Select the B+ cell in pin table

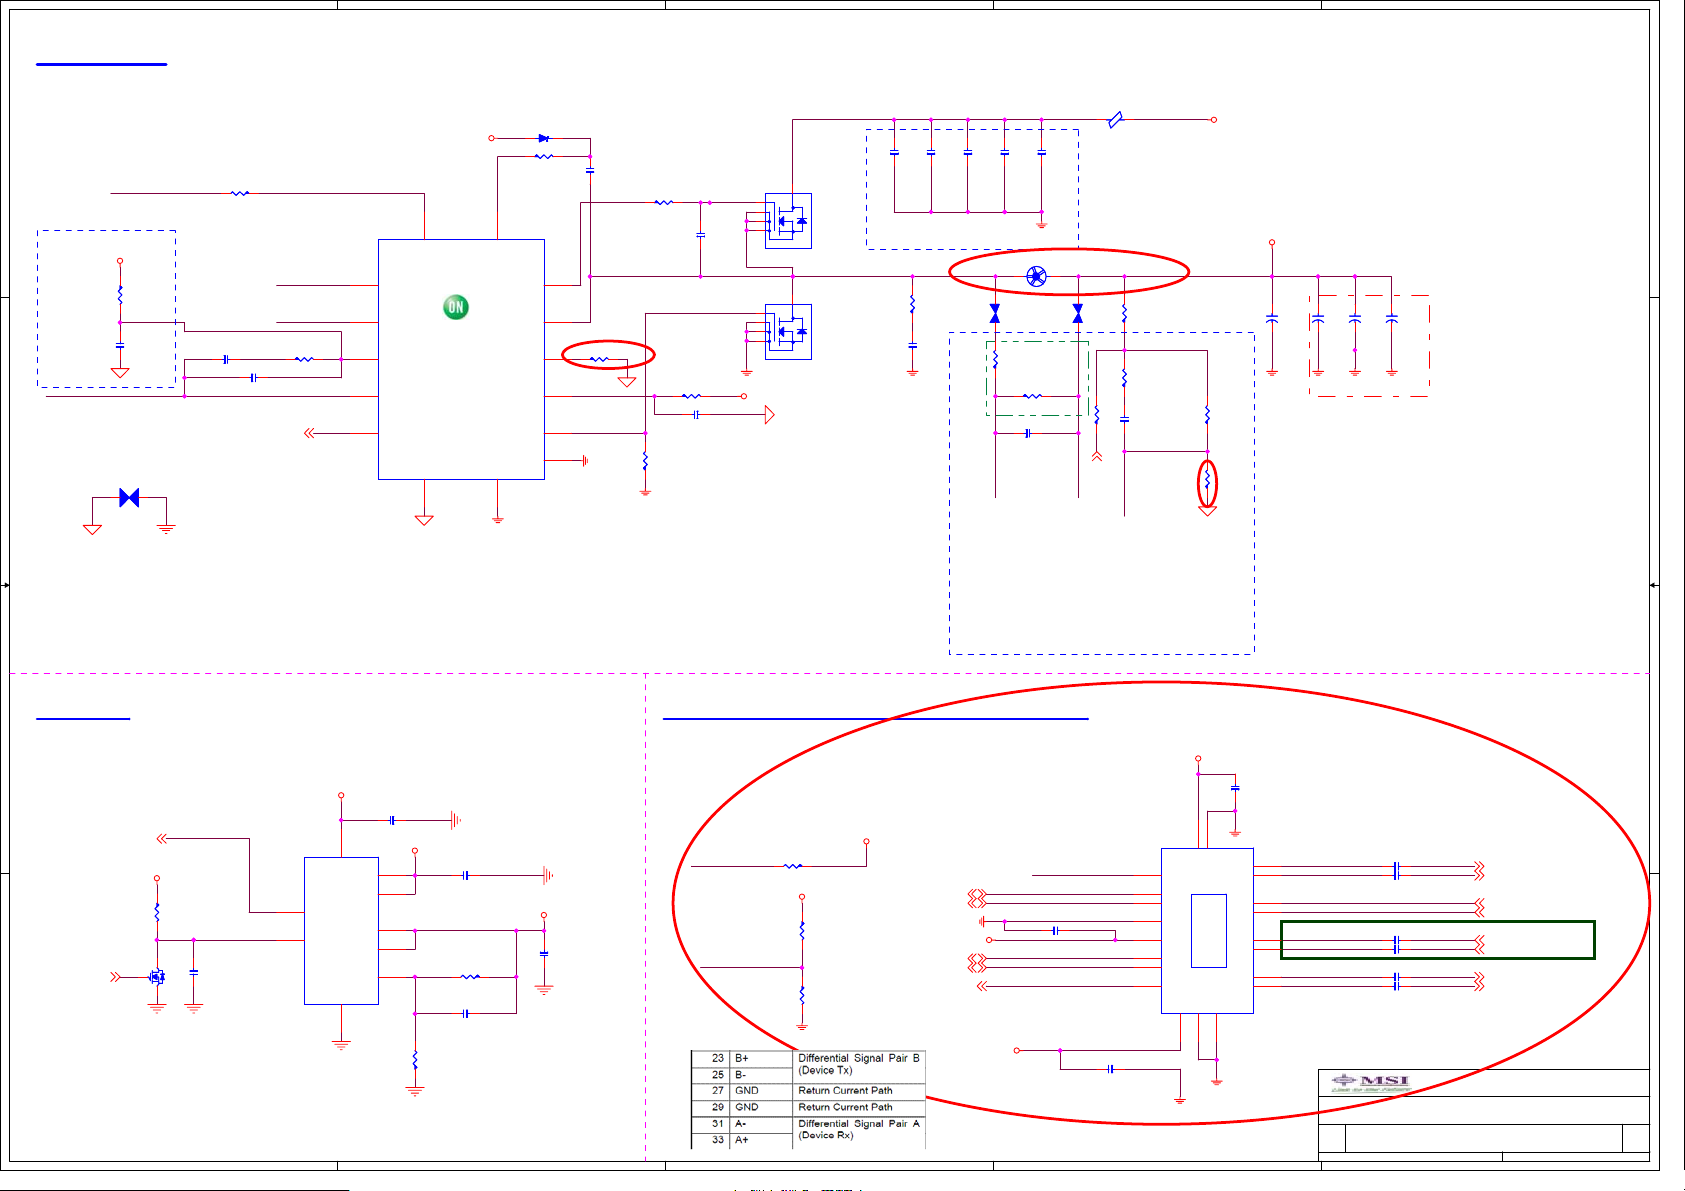[742, 1058]
